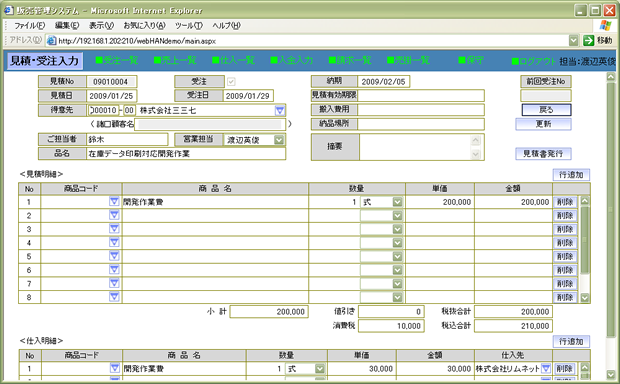Screen dimensions: 620x384
Task: Click the ご担当者 field containing 鈴木
Action: (x=127, y=140)
